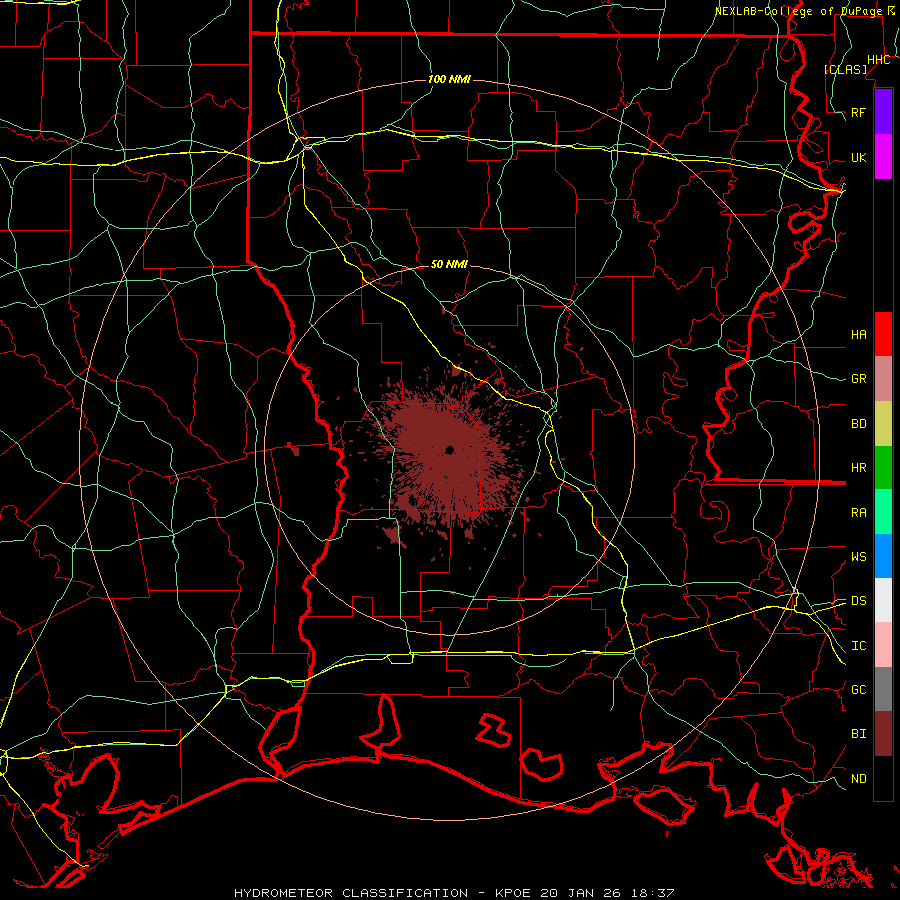Screen dimensions: 900x900
Task: Click the IC light-pink legend color block
Action: click(x=883, y=645)
